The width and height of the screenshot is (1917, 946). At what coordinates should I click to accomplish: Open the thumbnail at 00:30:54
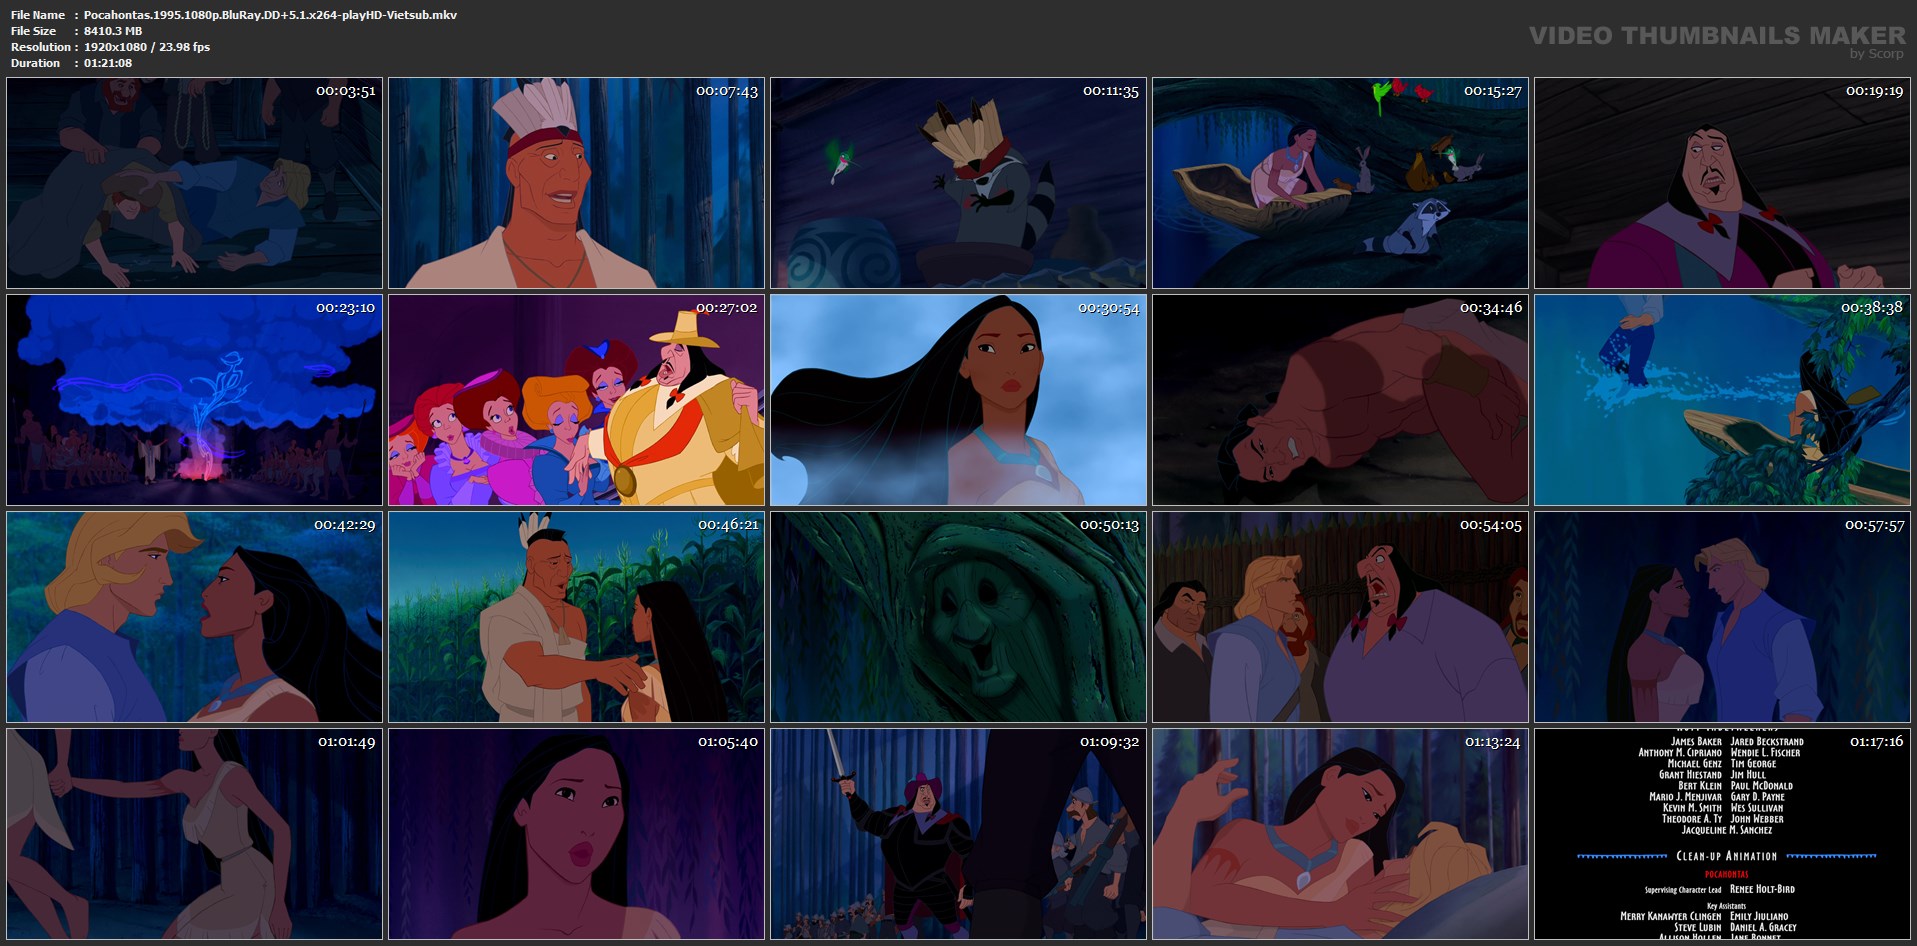pos(958,400)
